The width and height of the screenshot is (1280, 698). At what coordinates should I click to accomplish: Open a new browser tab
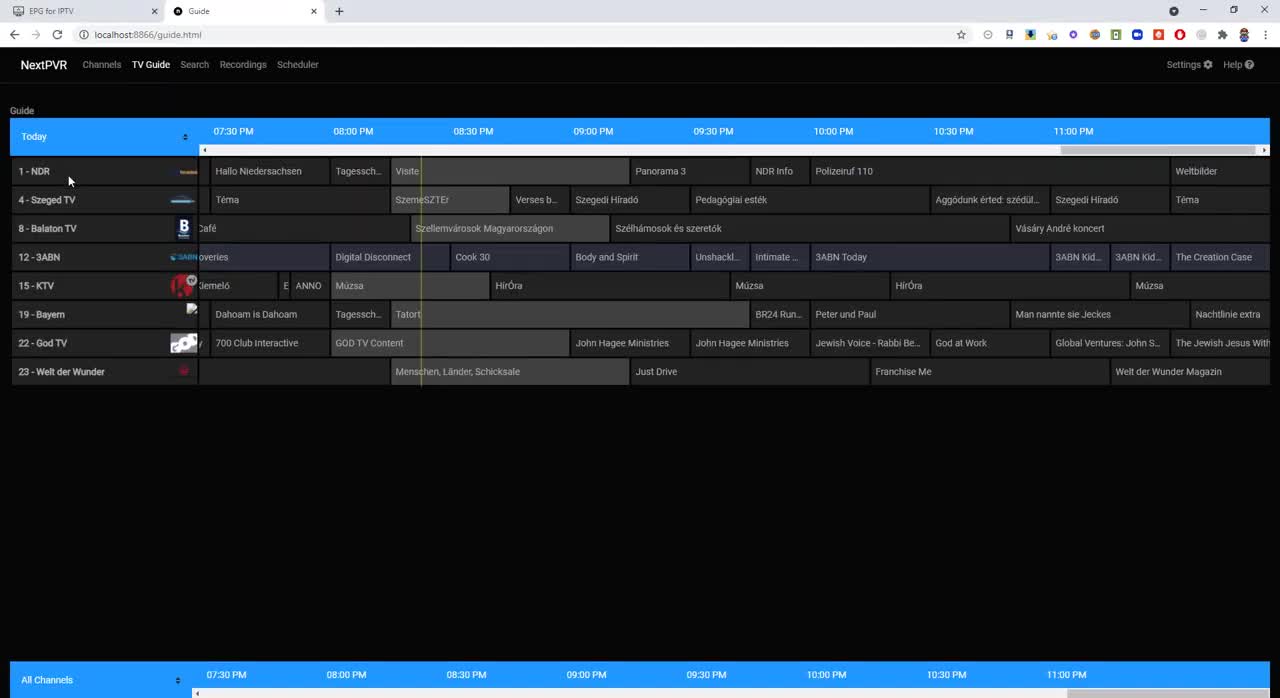point(339,11)
